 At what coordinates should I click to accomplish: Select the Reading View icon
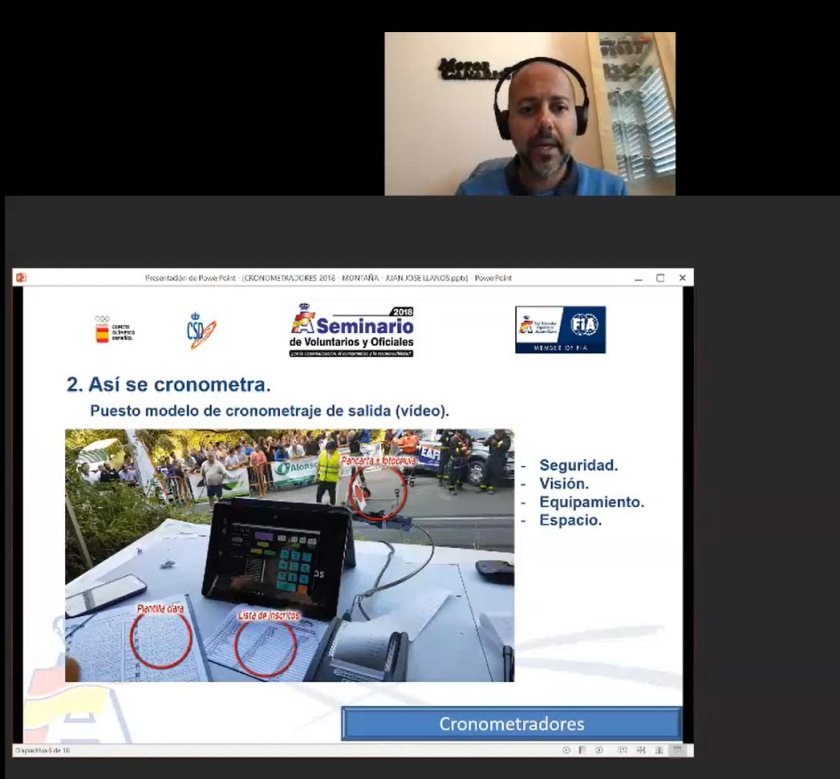coord(659,749)
